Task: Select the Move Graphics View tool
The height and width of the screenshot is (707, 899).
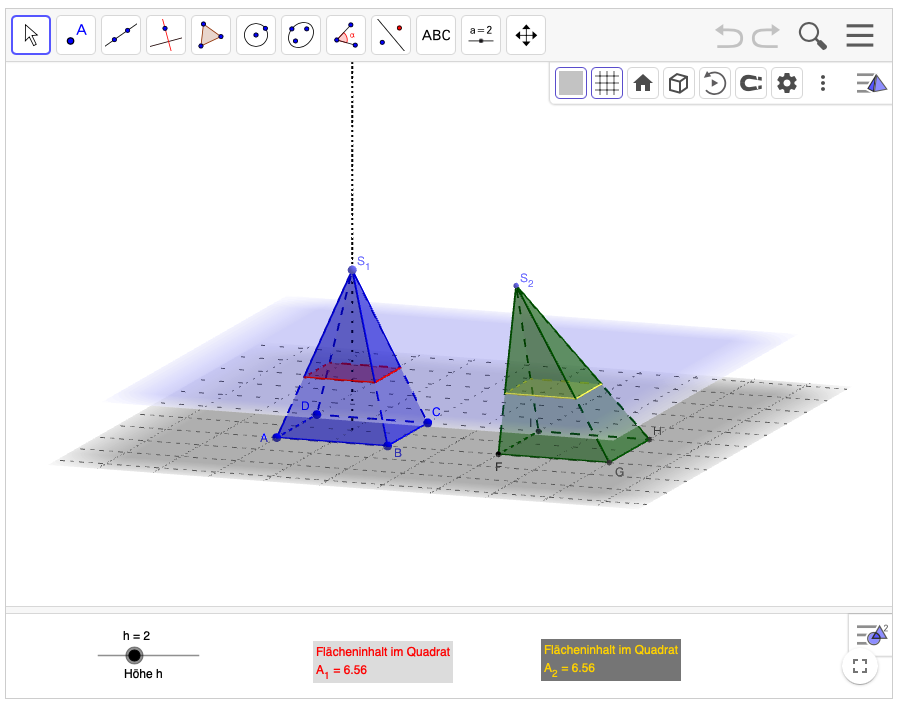Action: point(526,35)
